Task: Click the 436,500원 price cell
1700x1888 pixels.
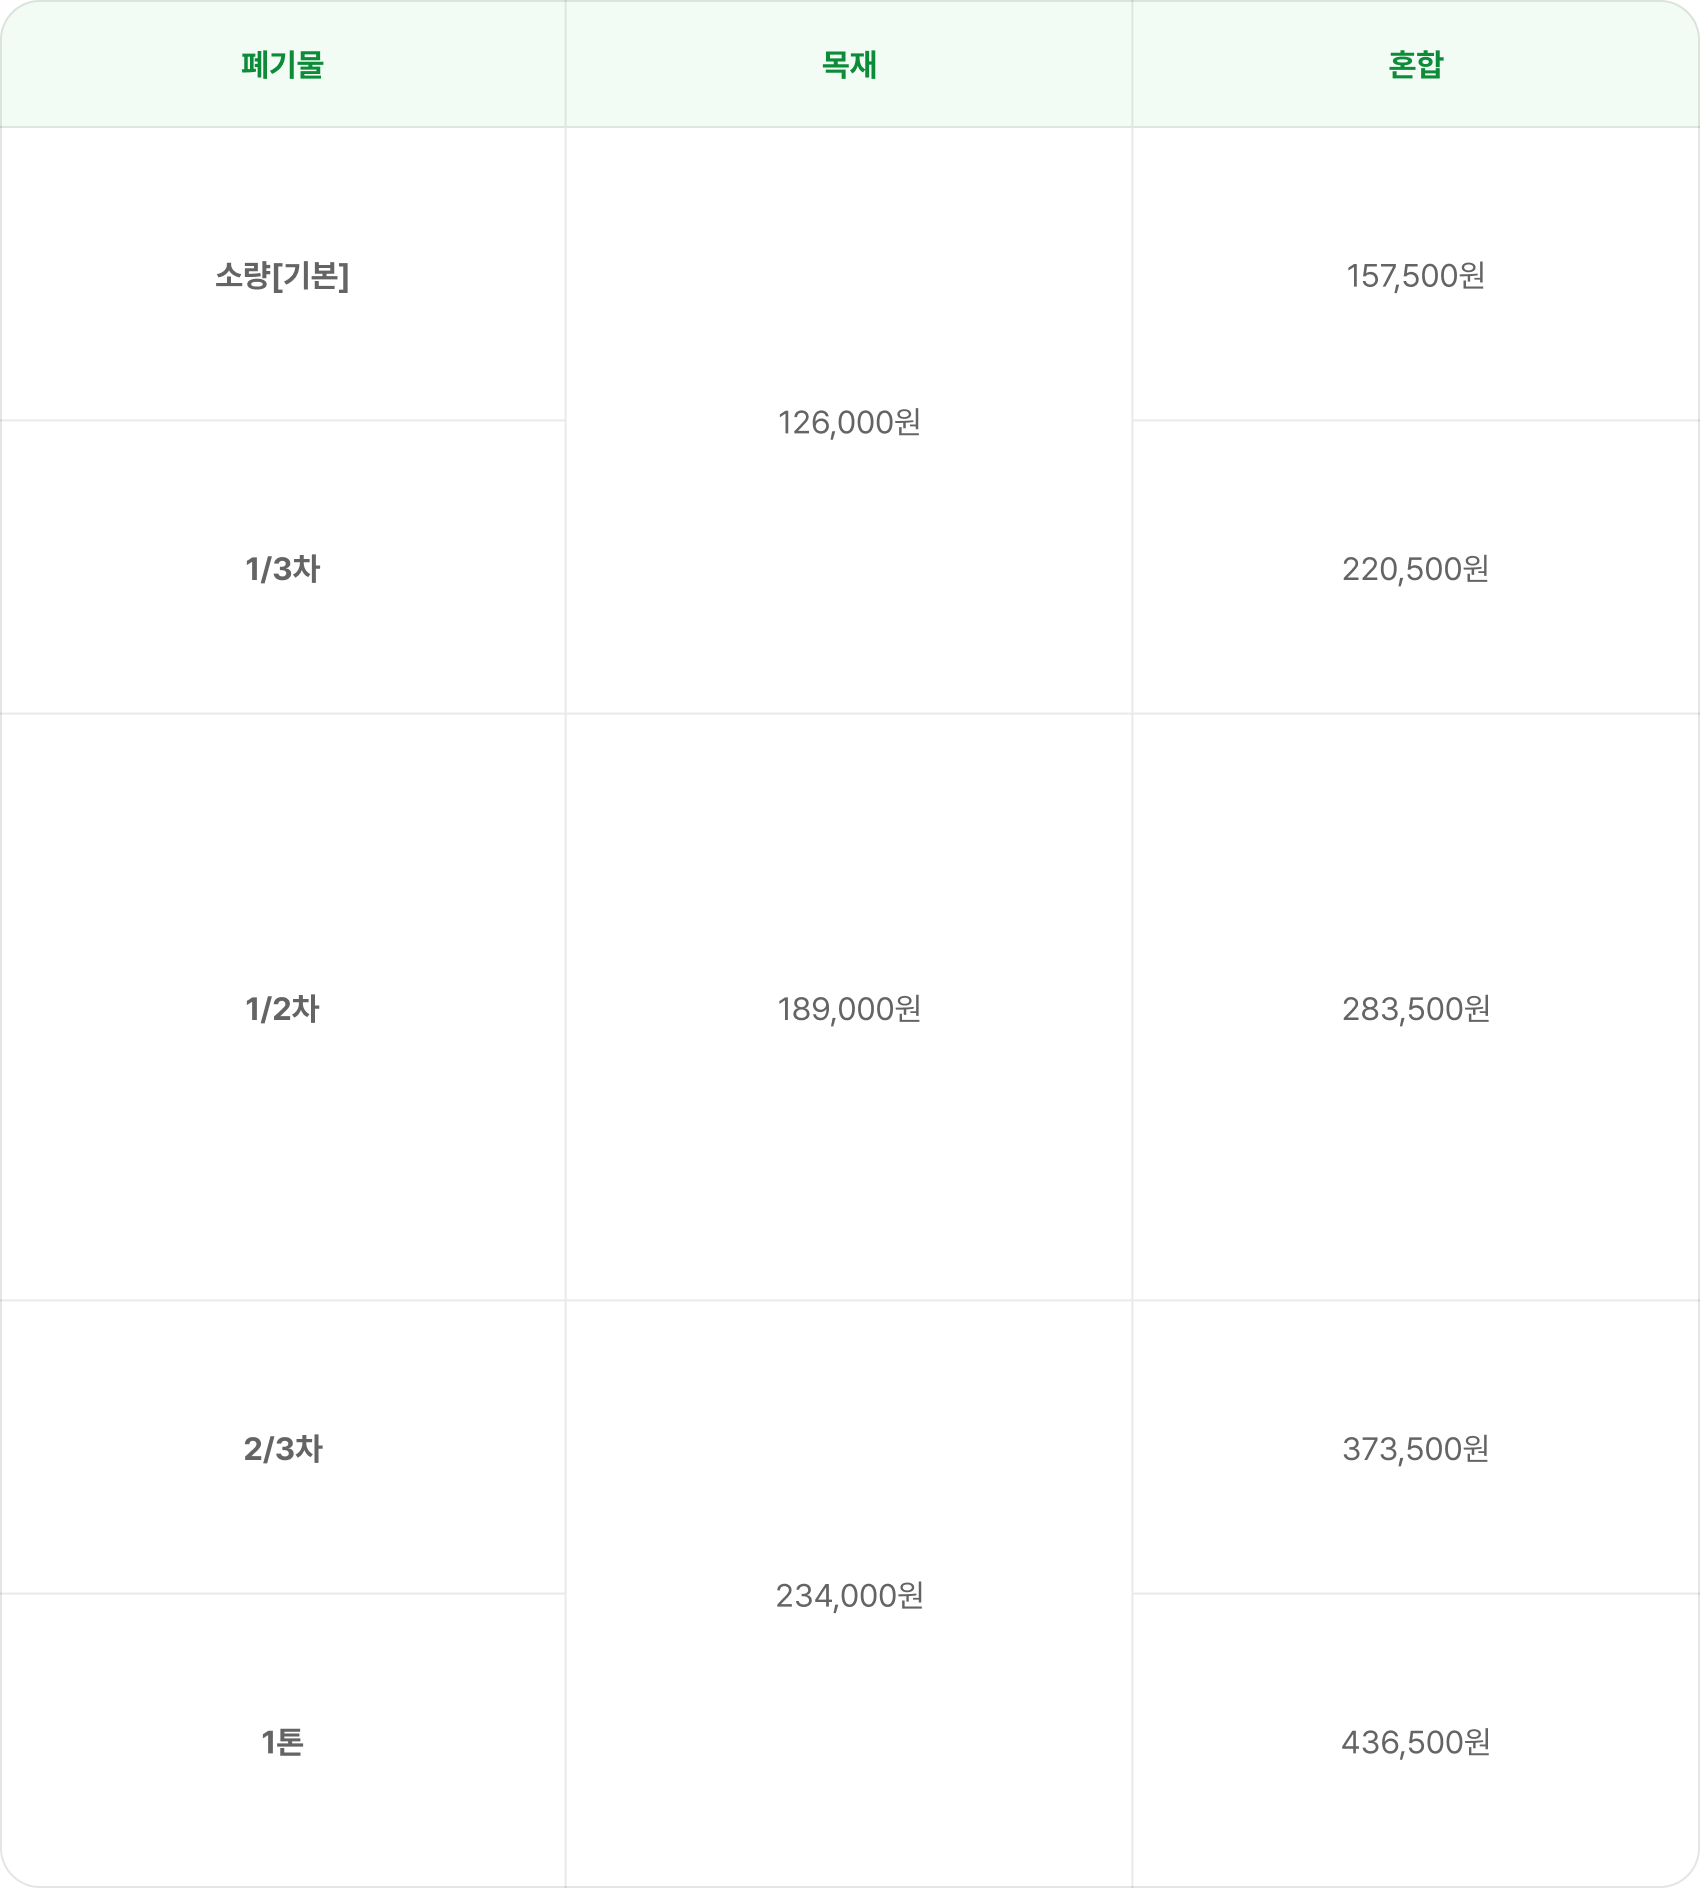Action: [x=1415, y=1742]
